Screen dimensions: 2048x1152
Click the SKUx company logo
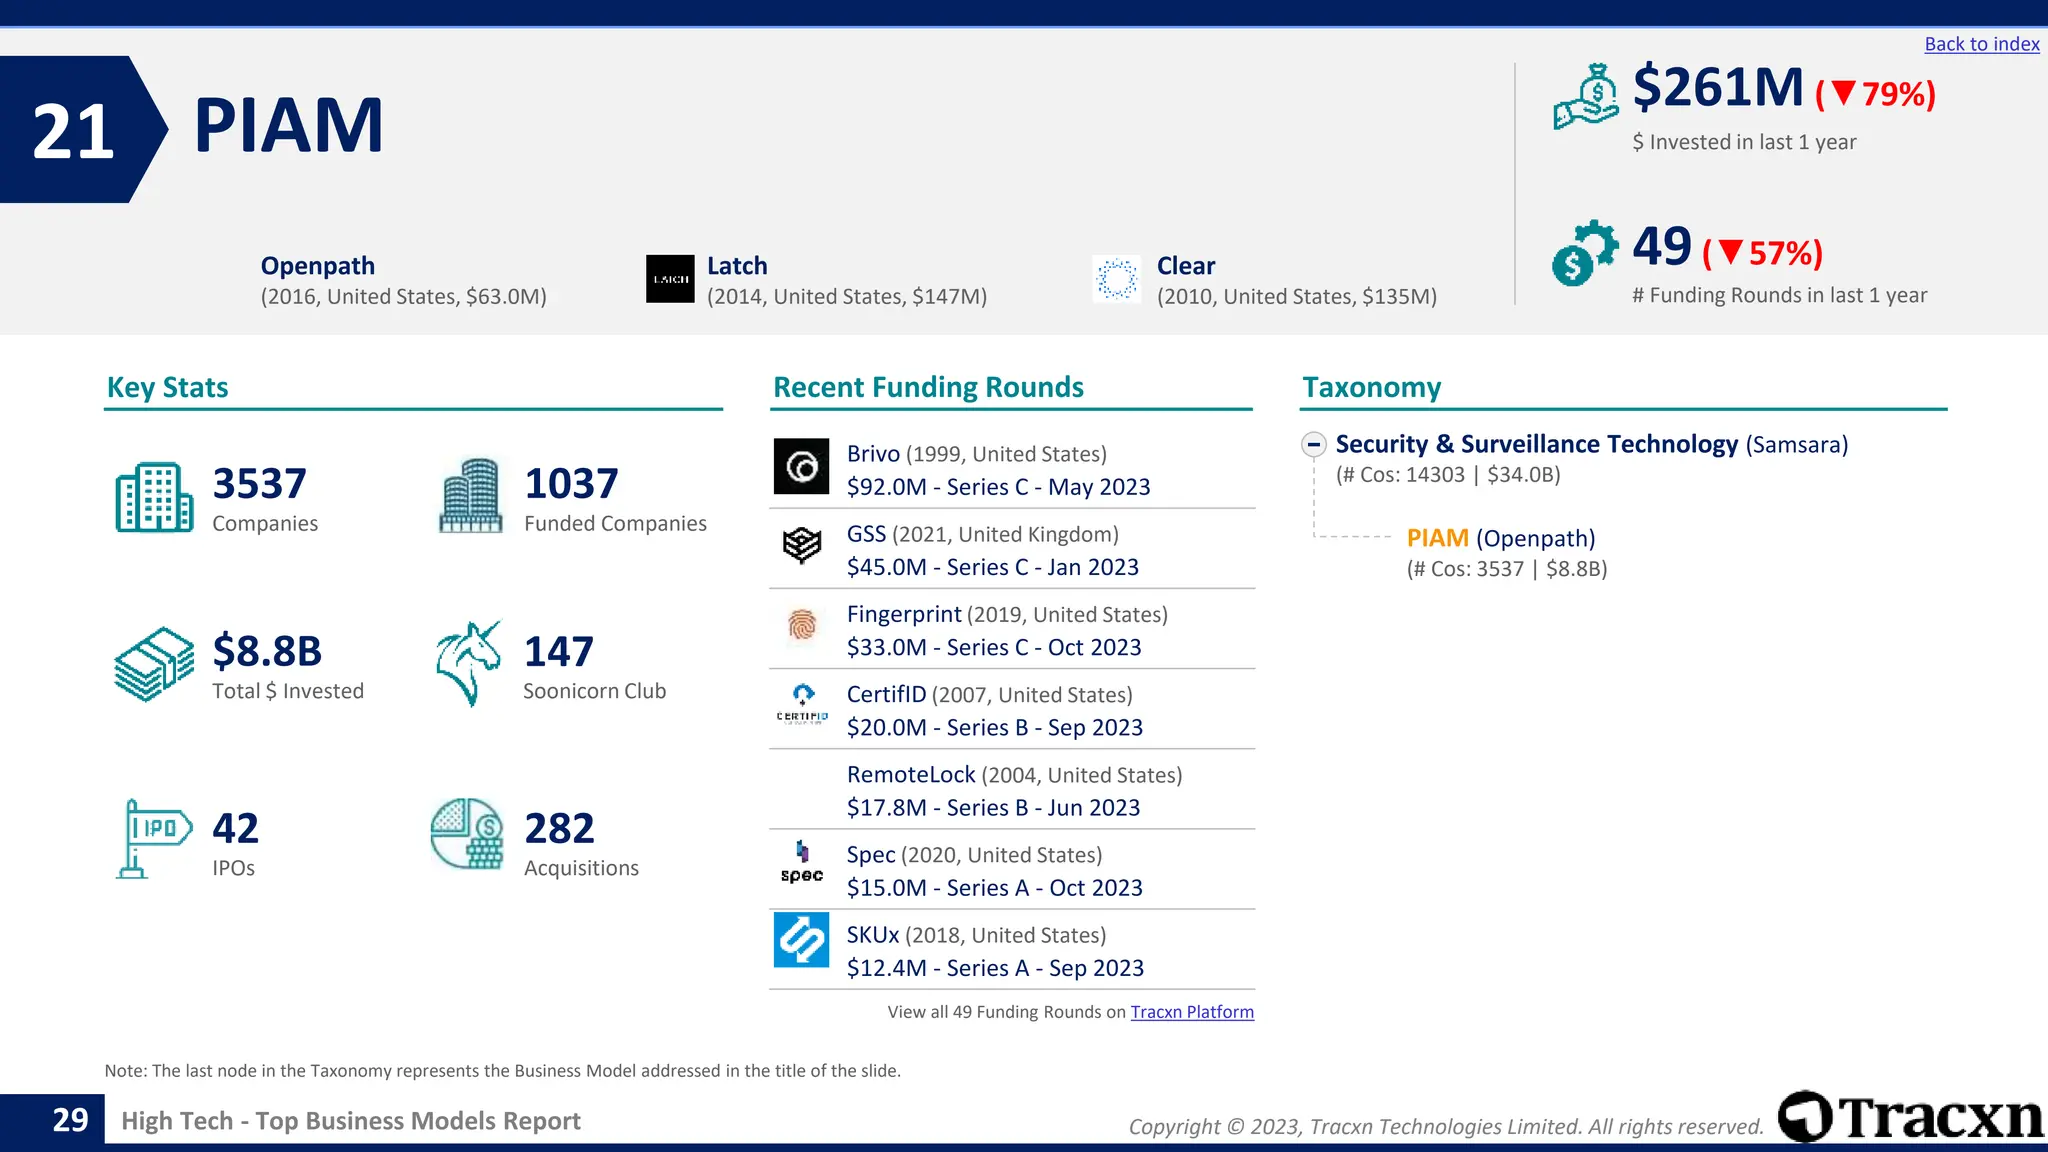click(801, 940)
